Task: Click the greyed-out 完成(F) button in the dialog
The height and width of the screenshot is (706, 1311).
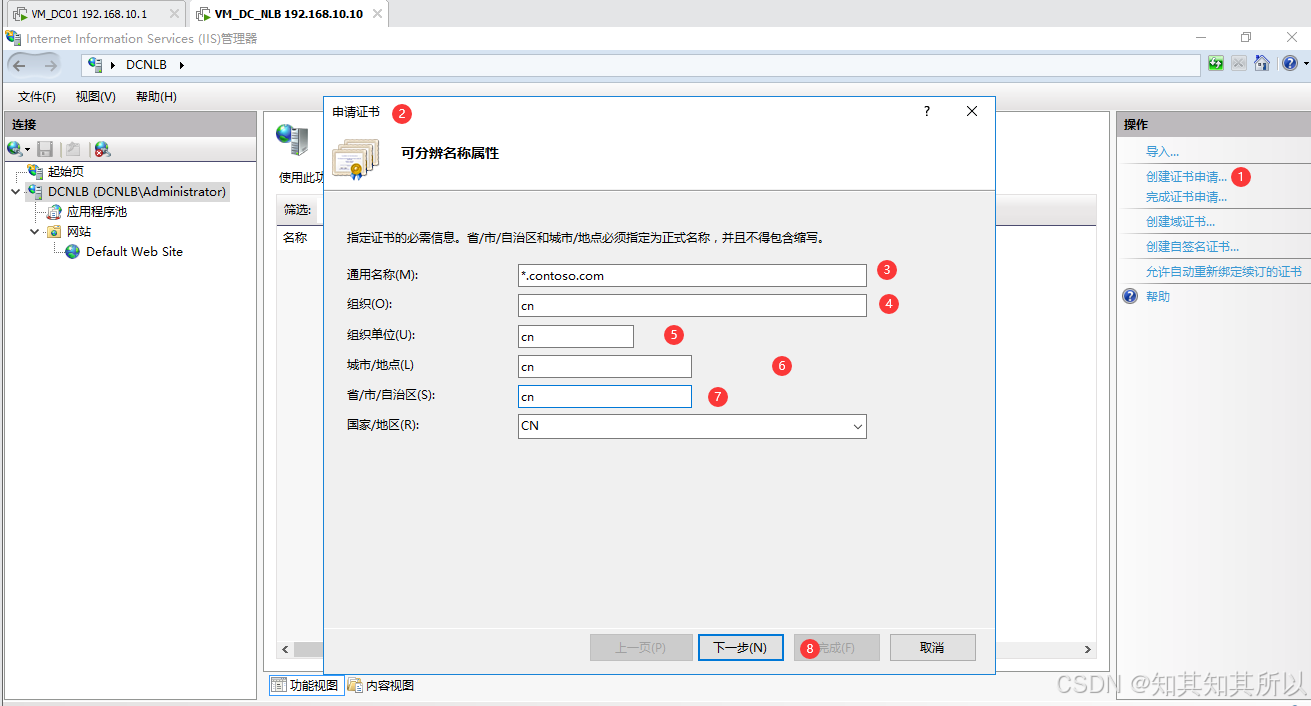Action: [837, 647]
